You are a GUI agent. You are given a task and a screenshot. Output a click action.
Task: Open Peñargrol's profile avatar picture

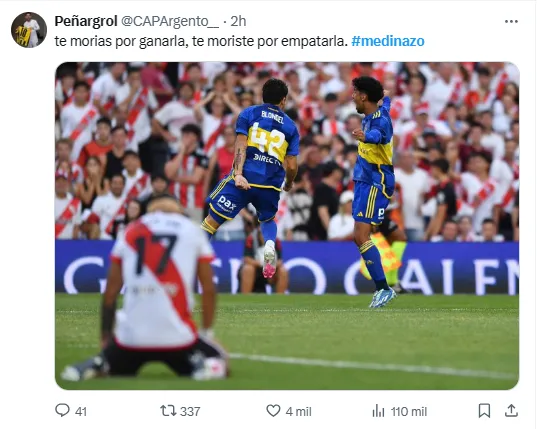point(29,30)
